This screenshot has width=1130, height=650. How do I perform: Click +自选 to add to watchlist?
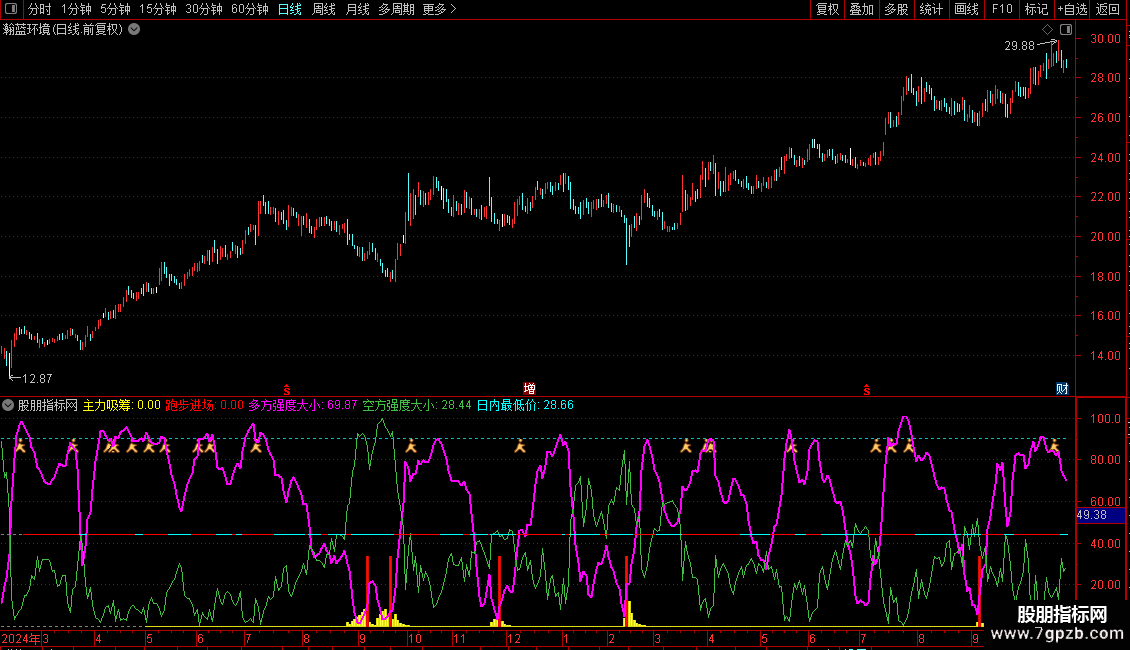click(x=1072, y=10)
